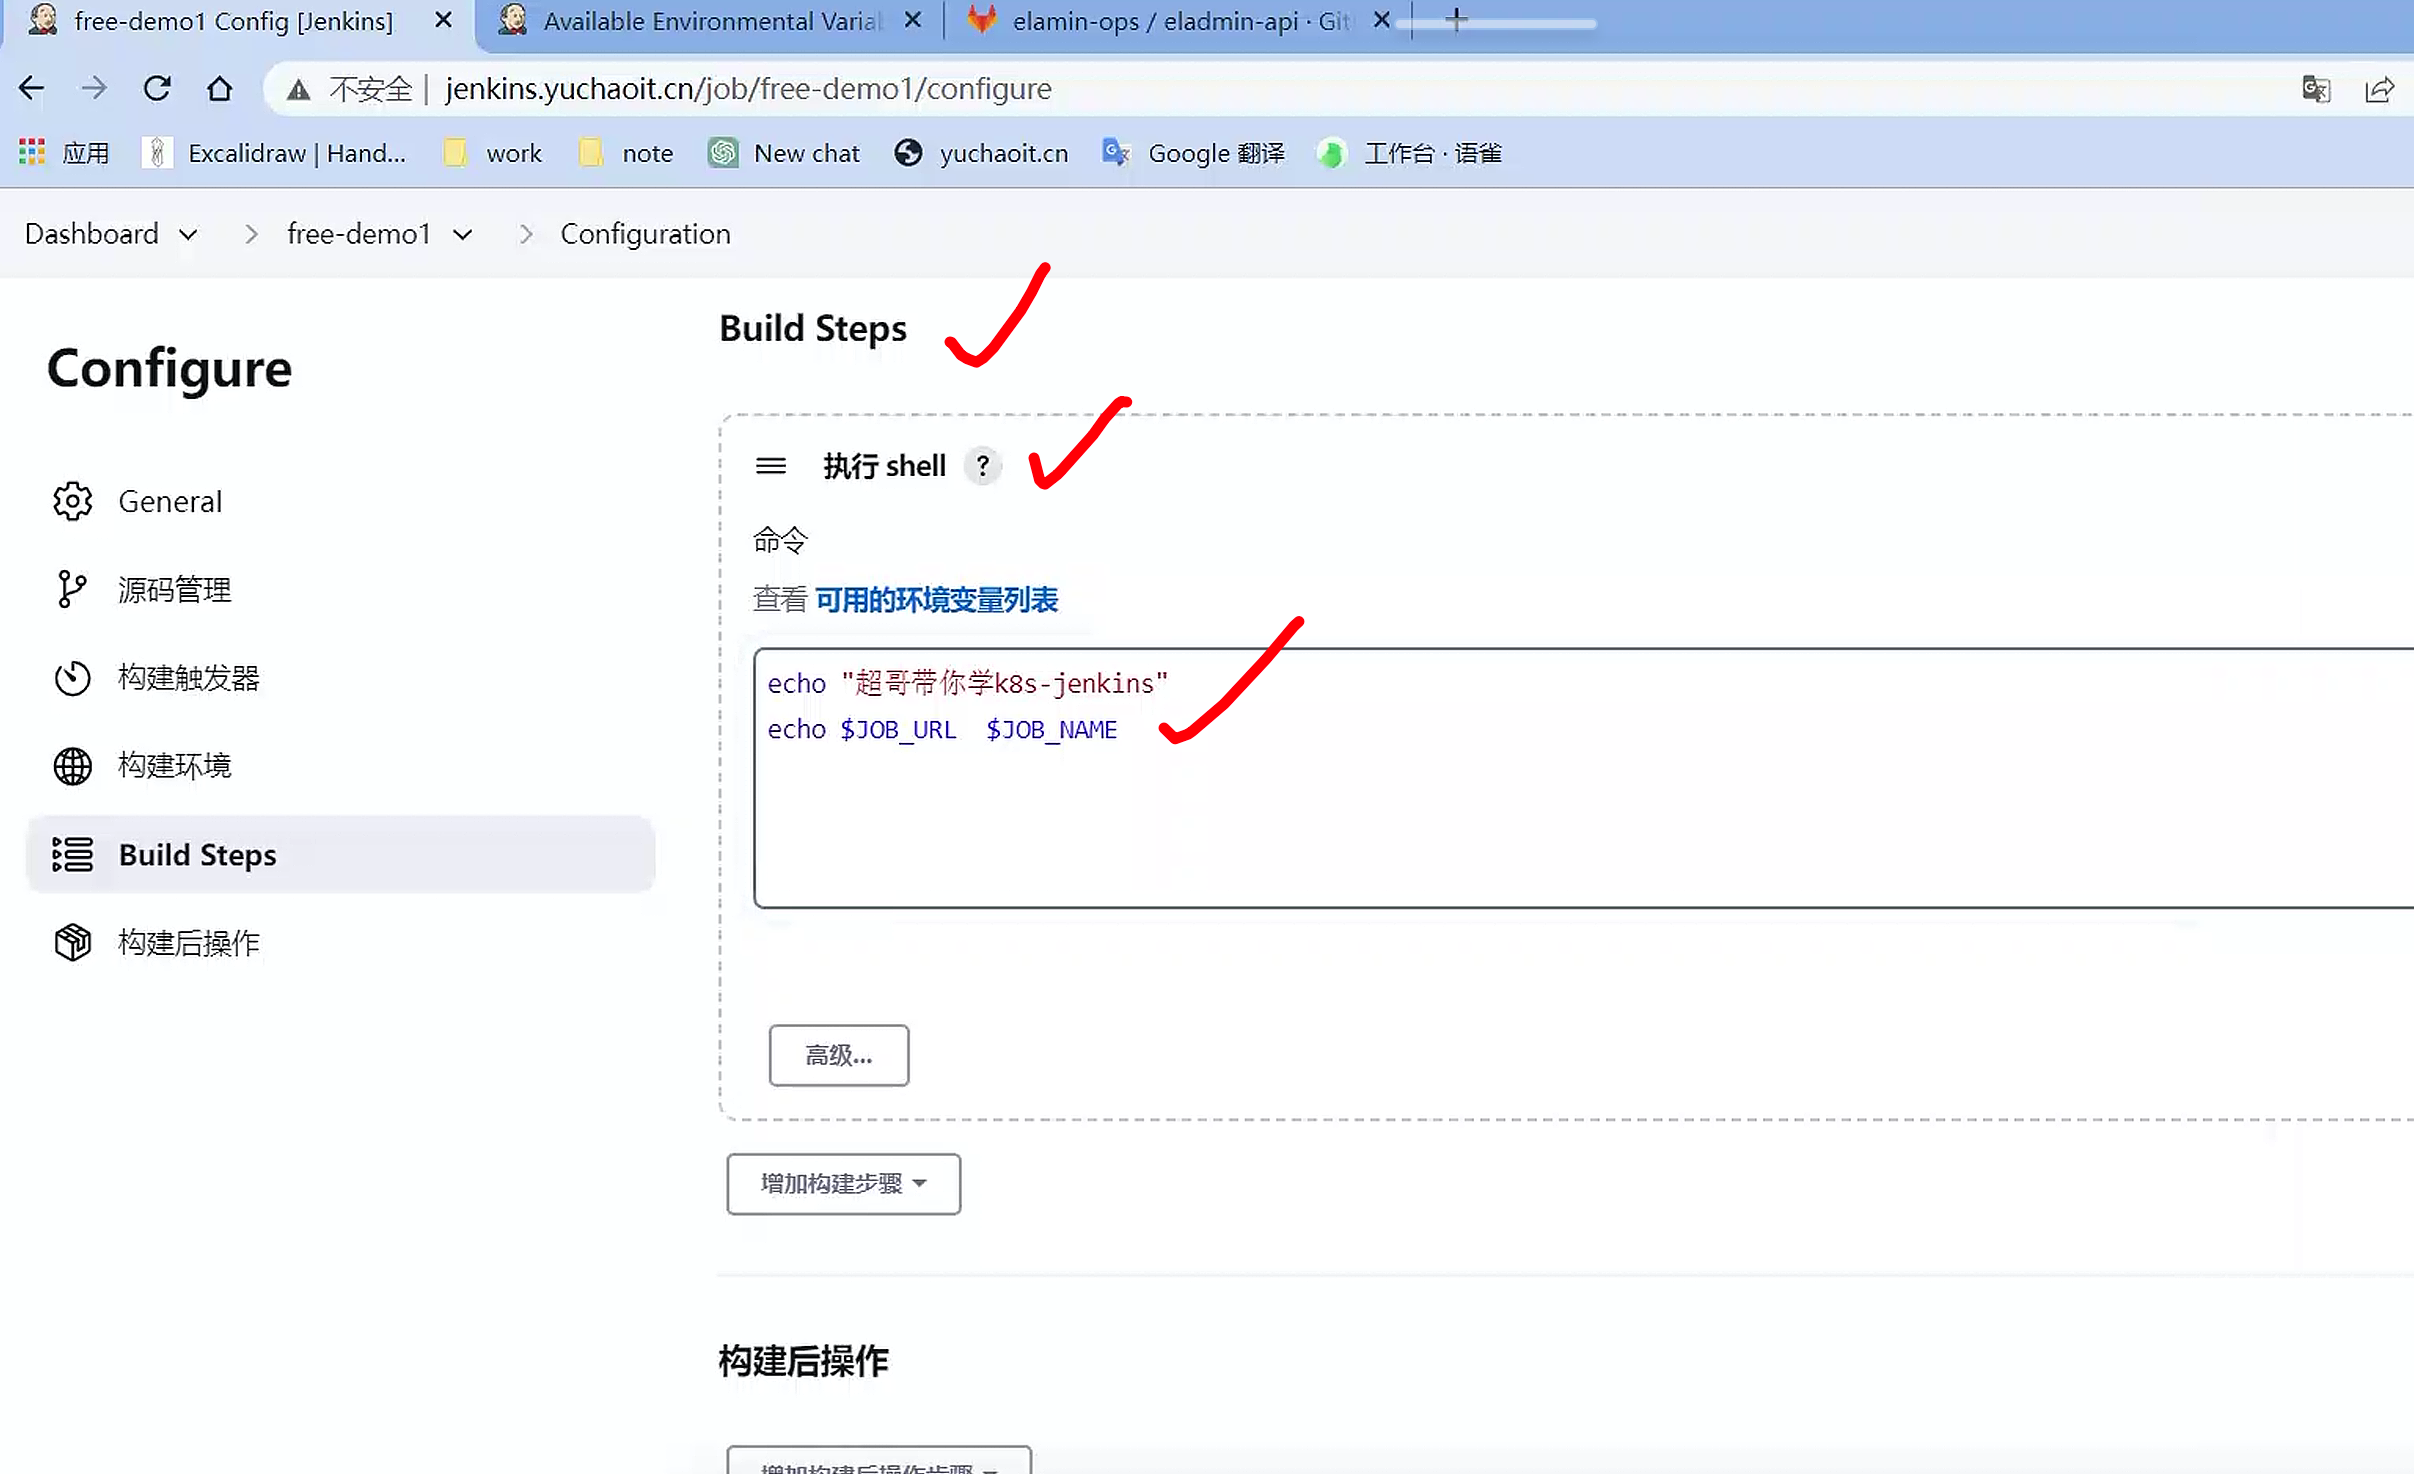Click the browser reload page icon
The width and height of the screenshot is (2414, 1474).
tap(157, 89)
